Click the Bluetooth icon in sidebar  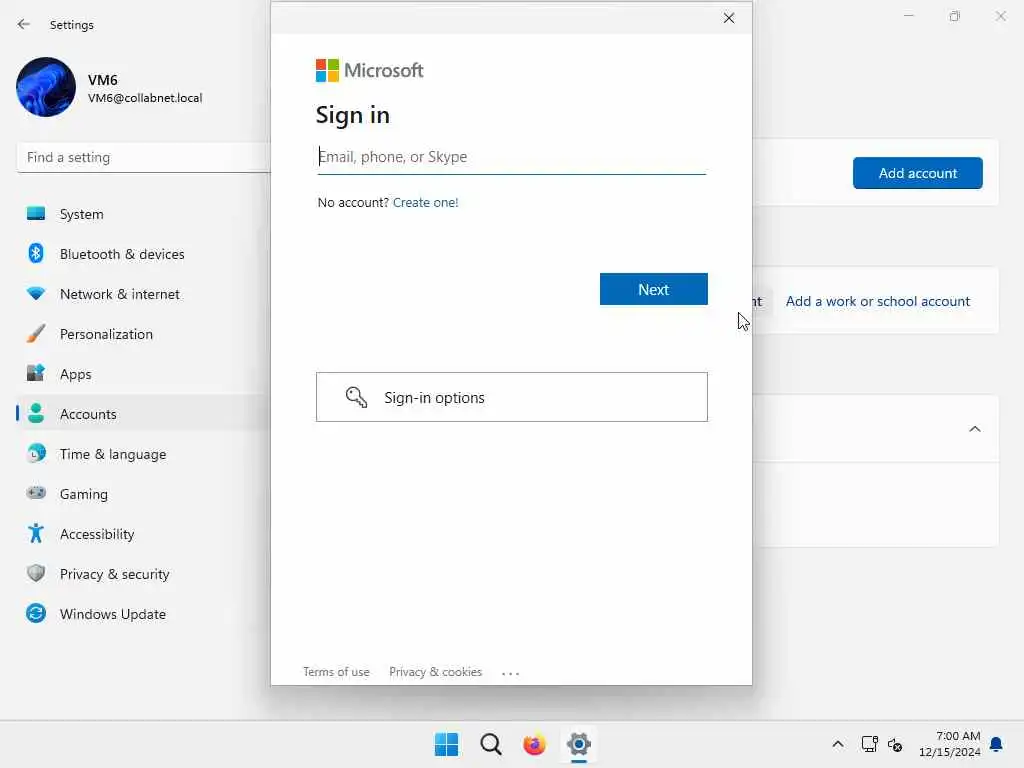(36, 253)
